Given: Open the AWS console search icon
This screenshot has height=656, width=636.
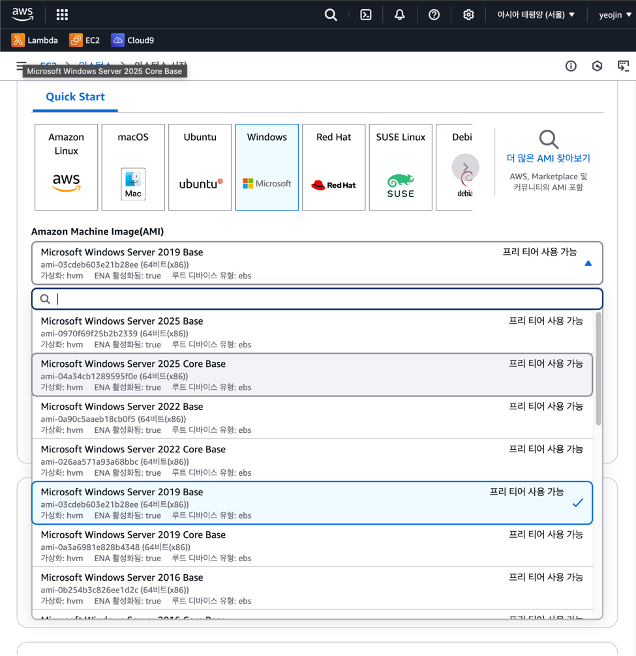Looking at the screenshot, I should pyautogui.click(x=331, y=15).
